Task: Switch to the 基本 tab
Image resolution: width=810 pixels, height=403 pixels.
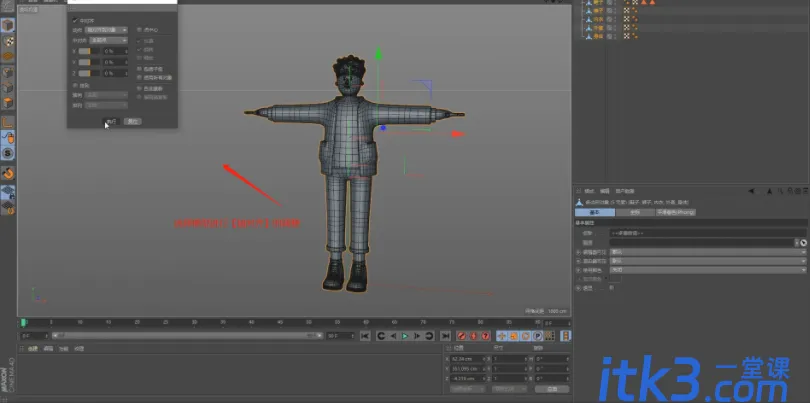Action: 595,212
